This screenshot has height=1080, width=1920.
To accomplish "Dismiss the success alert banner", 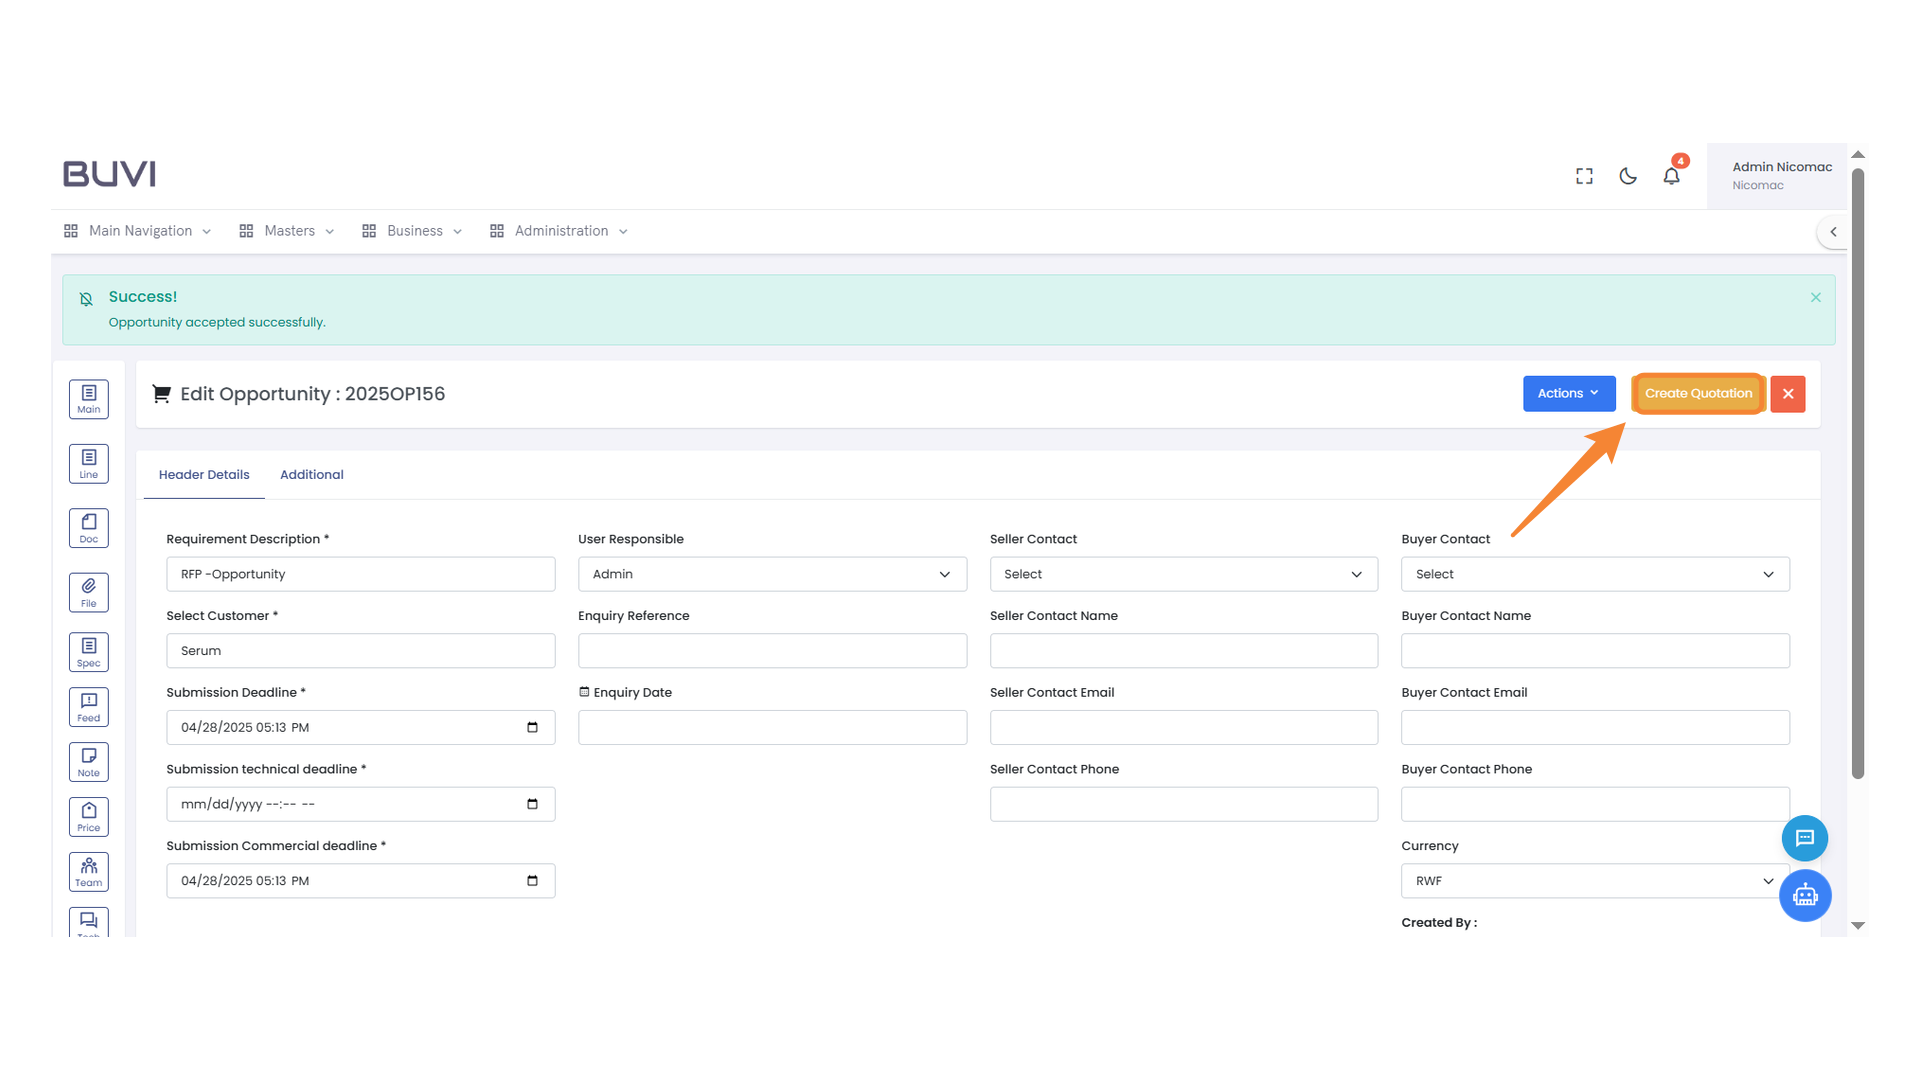I will pyautogui.click(x=1815, y=298).
